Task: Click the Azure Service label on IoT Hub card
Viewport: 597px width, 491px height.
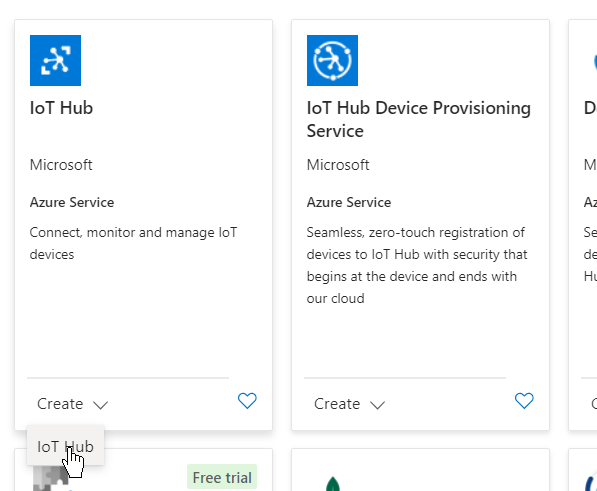Action: tap(72, 202)
